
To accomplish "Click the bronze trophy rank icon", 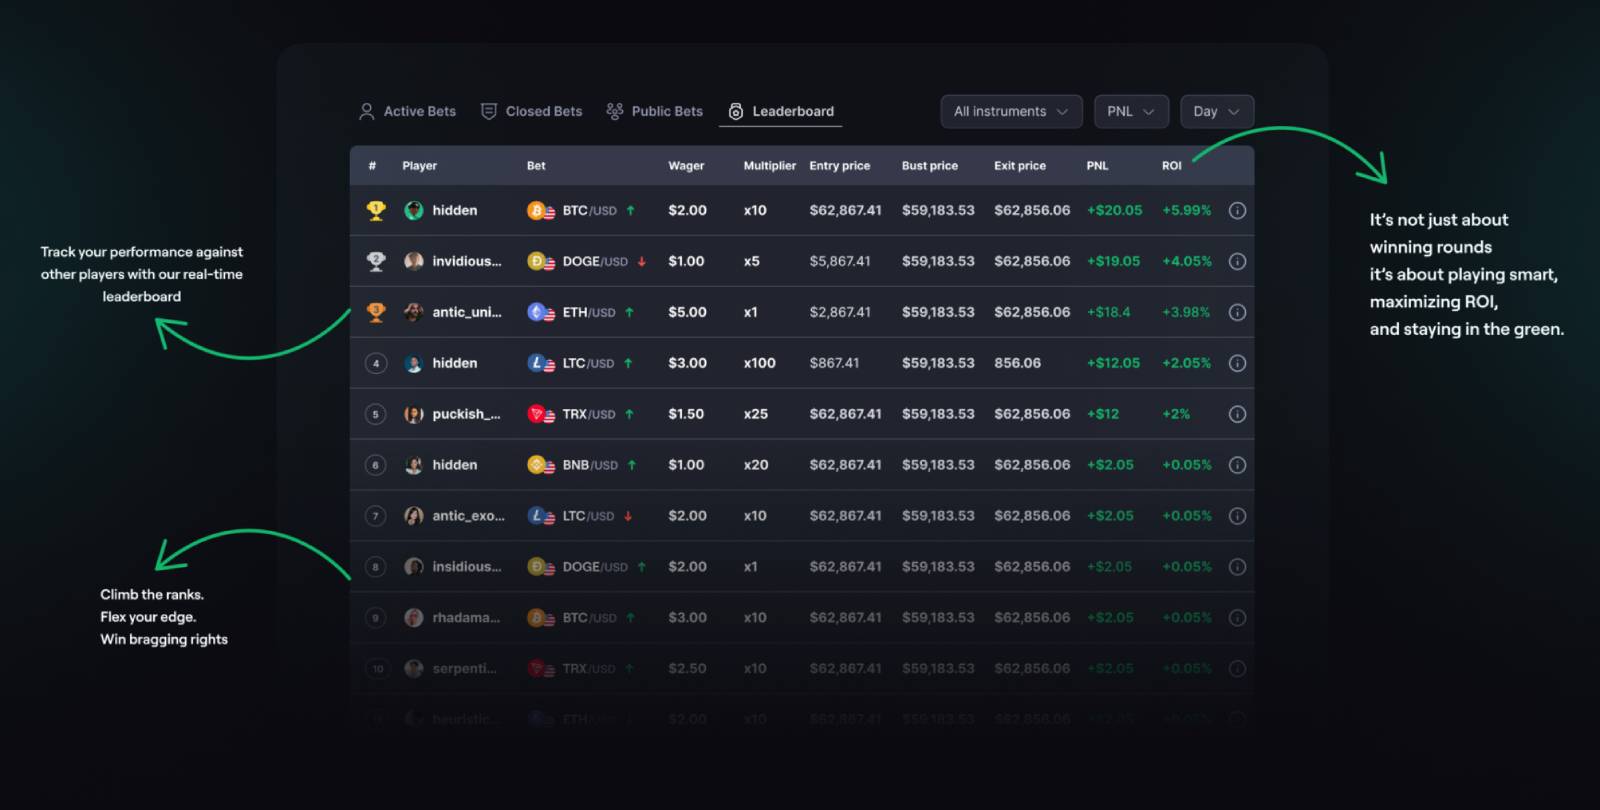I will point(376,312).
